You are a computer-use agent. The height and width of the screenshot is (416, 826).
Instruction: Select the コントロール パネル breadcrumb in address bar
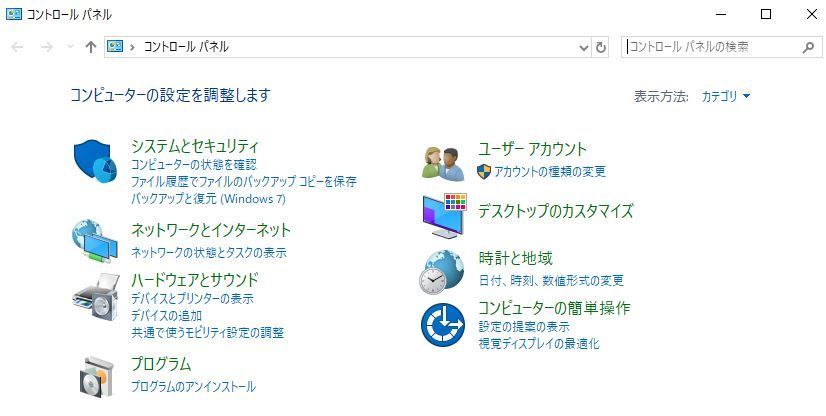click(x=186, y=47)
